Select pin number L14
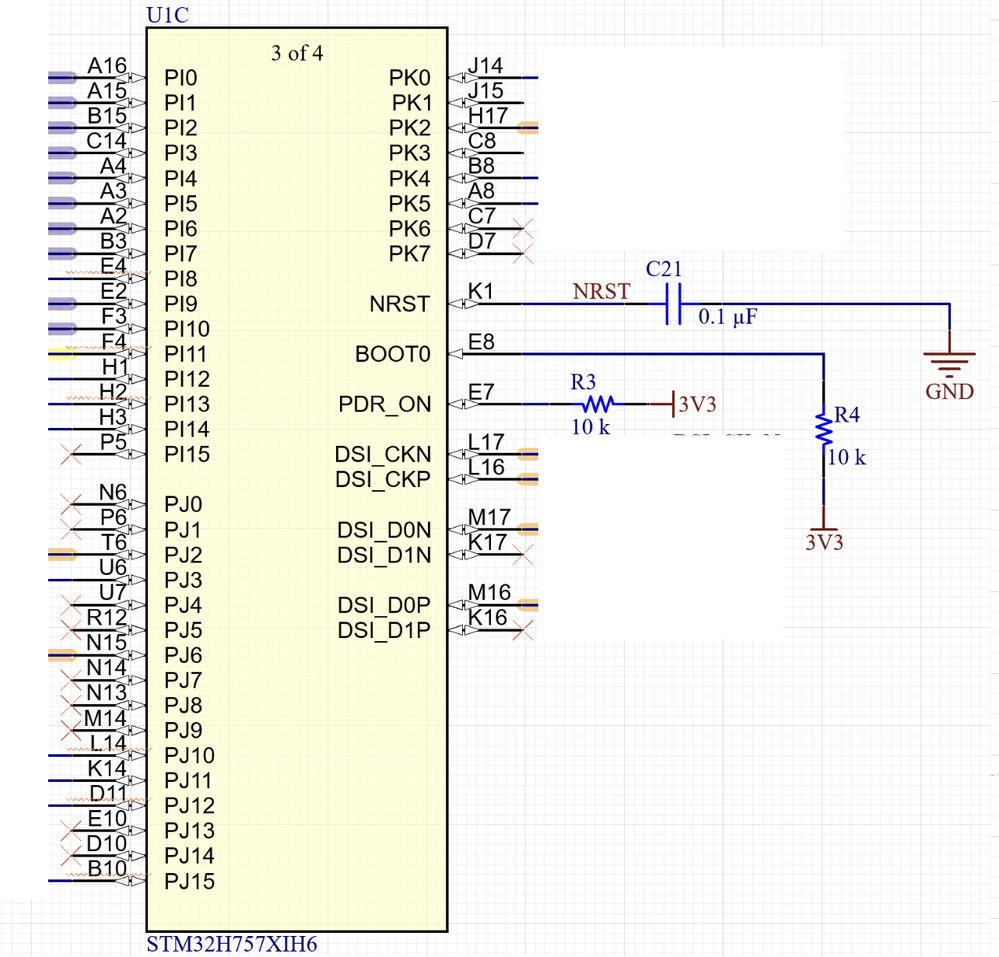Screen dimensions: 999x957 [108, 743]
